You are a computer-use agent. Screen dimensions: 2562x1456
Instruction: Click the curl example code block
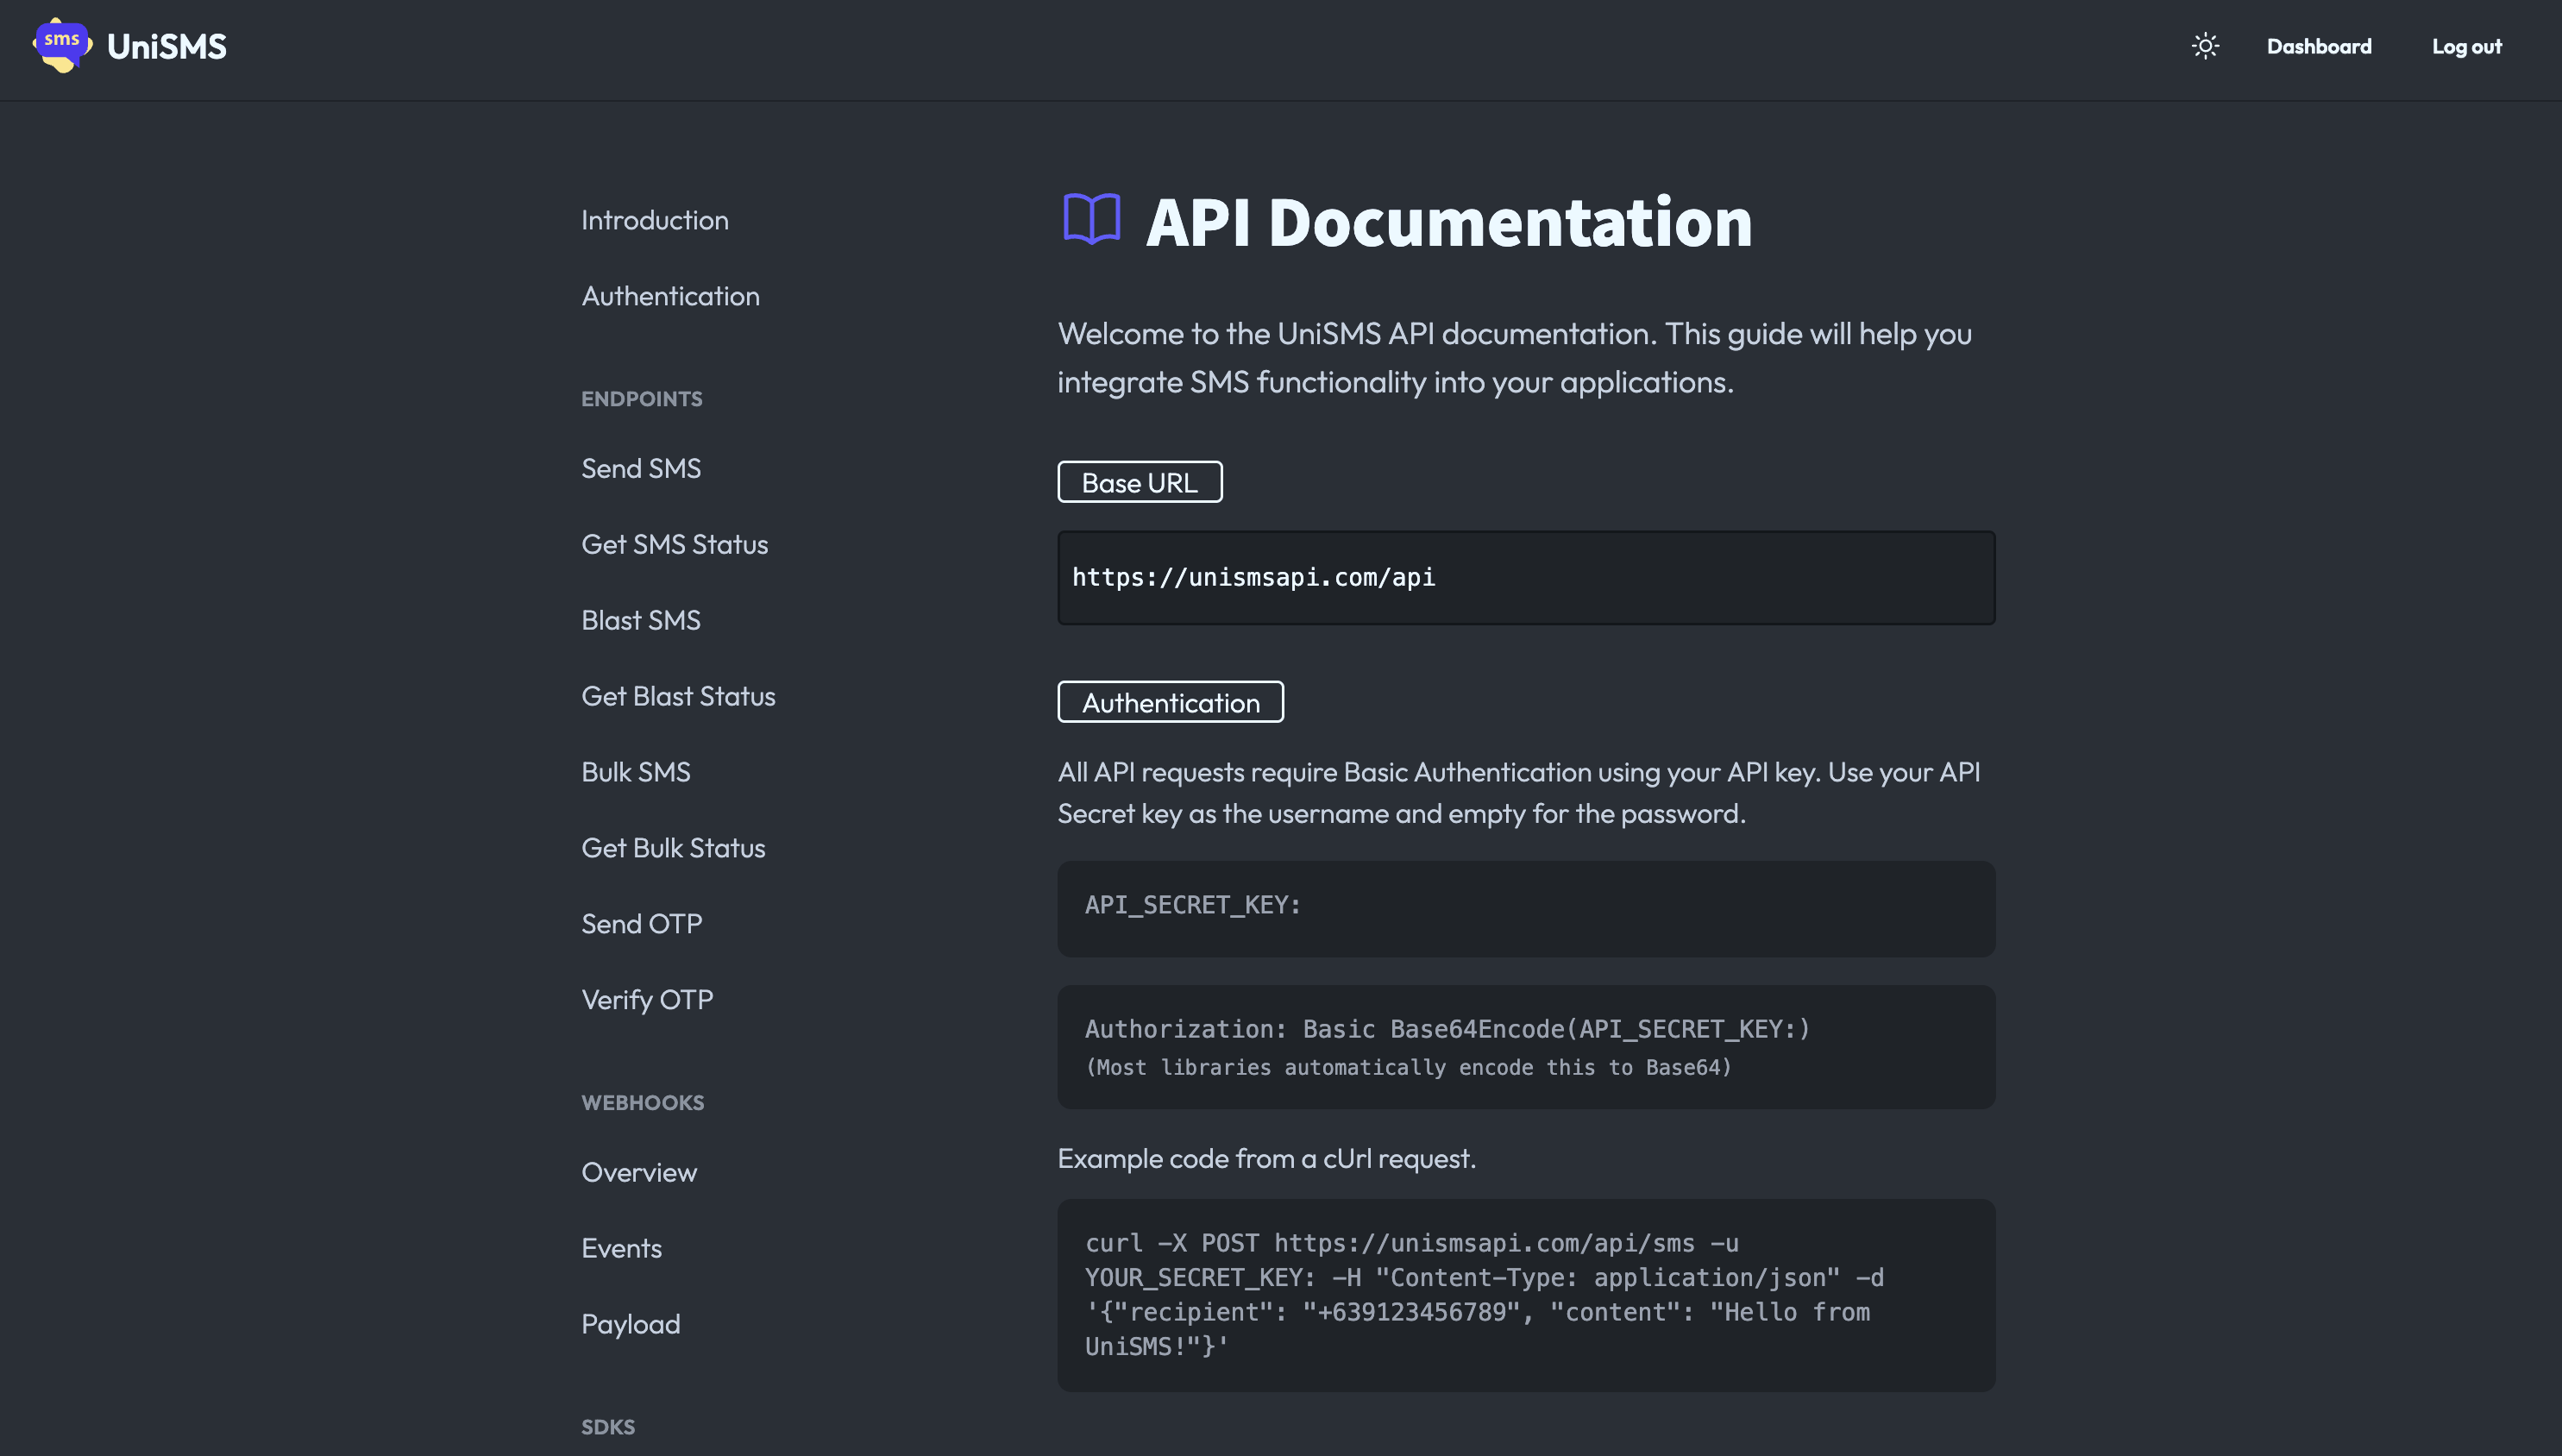pyautogui.click(x=1526, y=1295)
